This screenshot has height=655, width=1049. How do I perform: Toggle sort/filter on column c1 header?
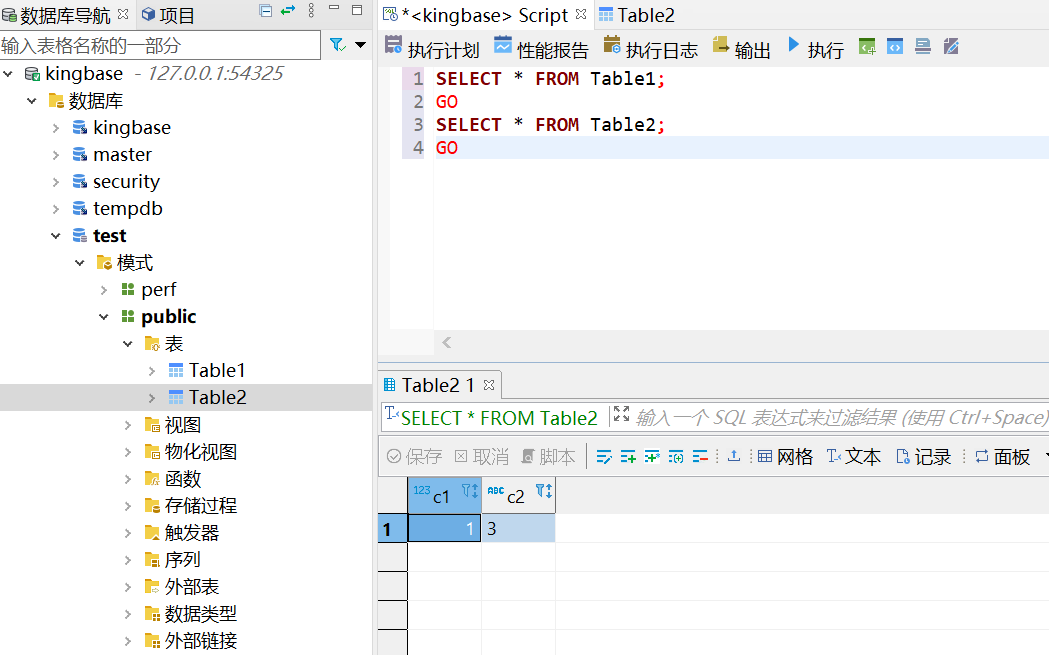click(470, 491)
